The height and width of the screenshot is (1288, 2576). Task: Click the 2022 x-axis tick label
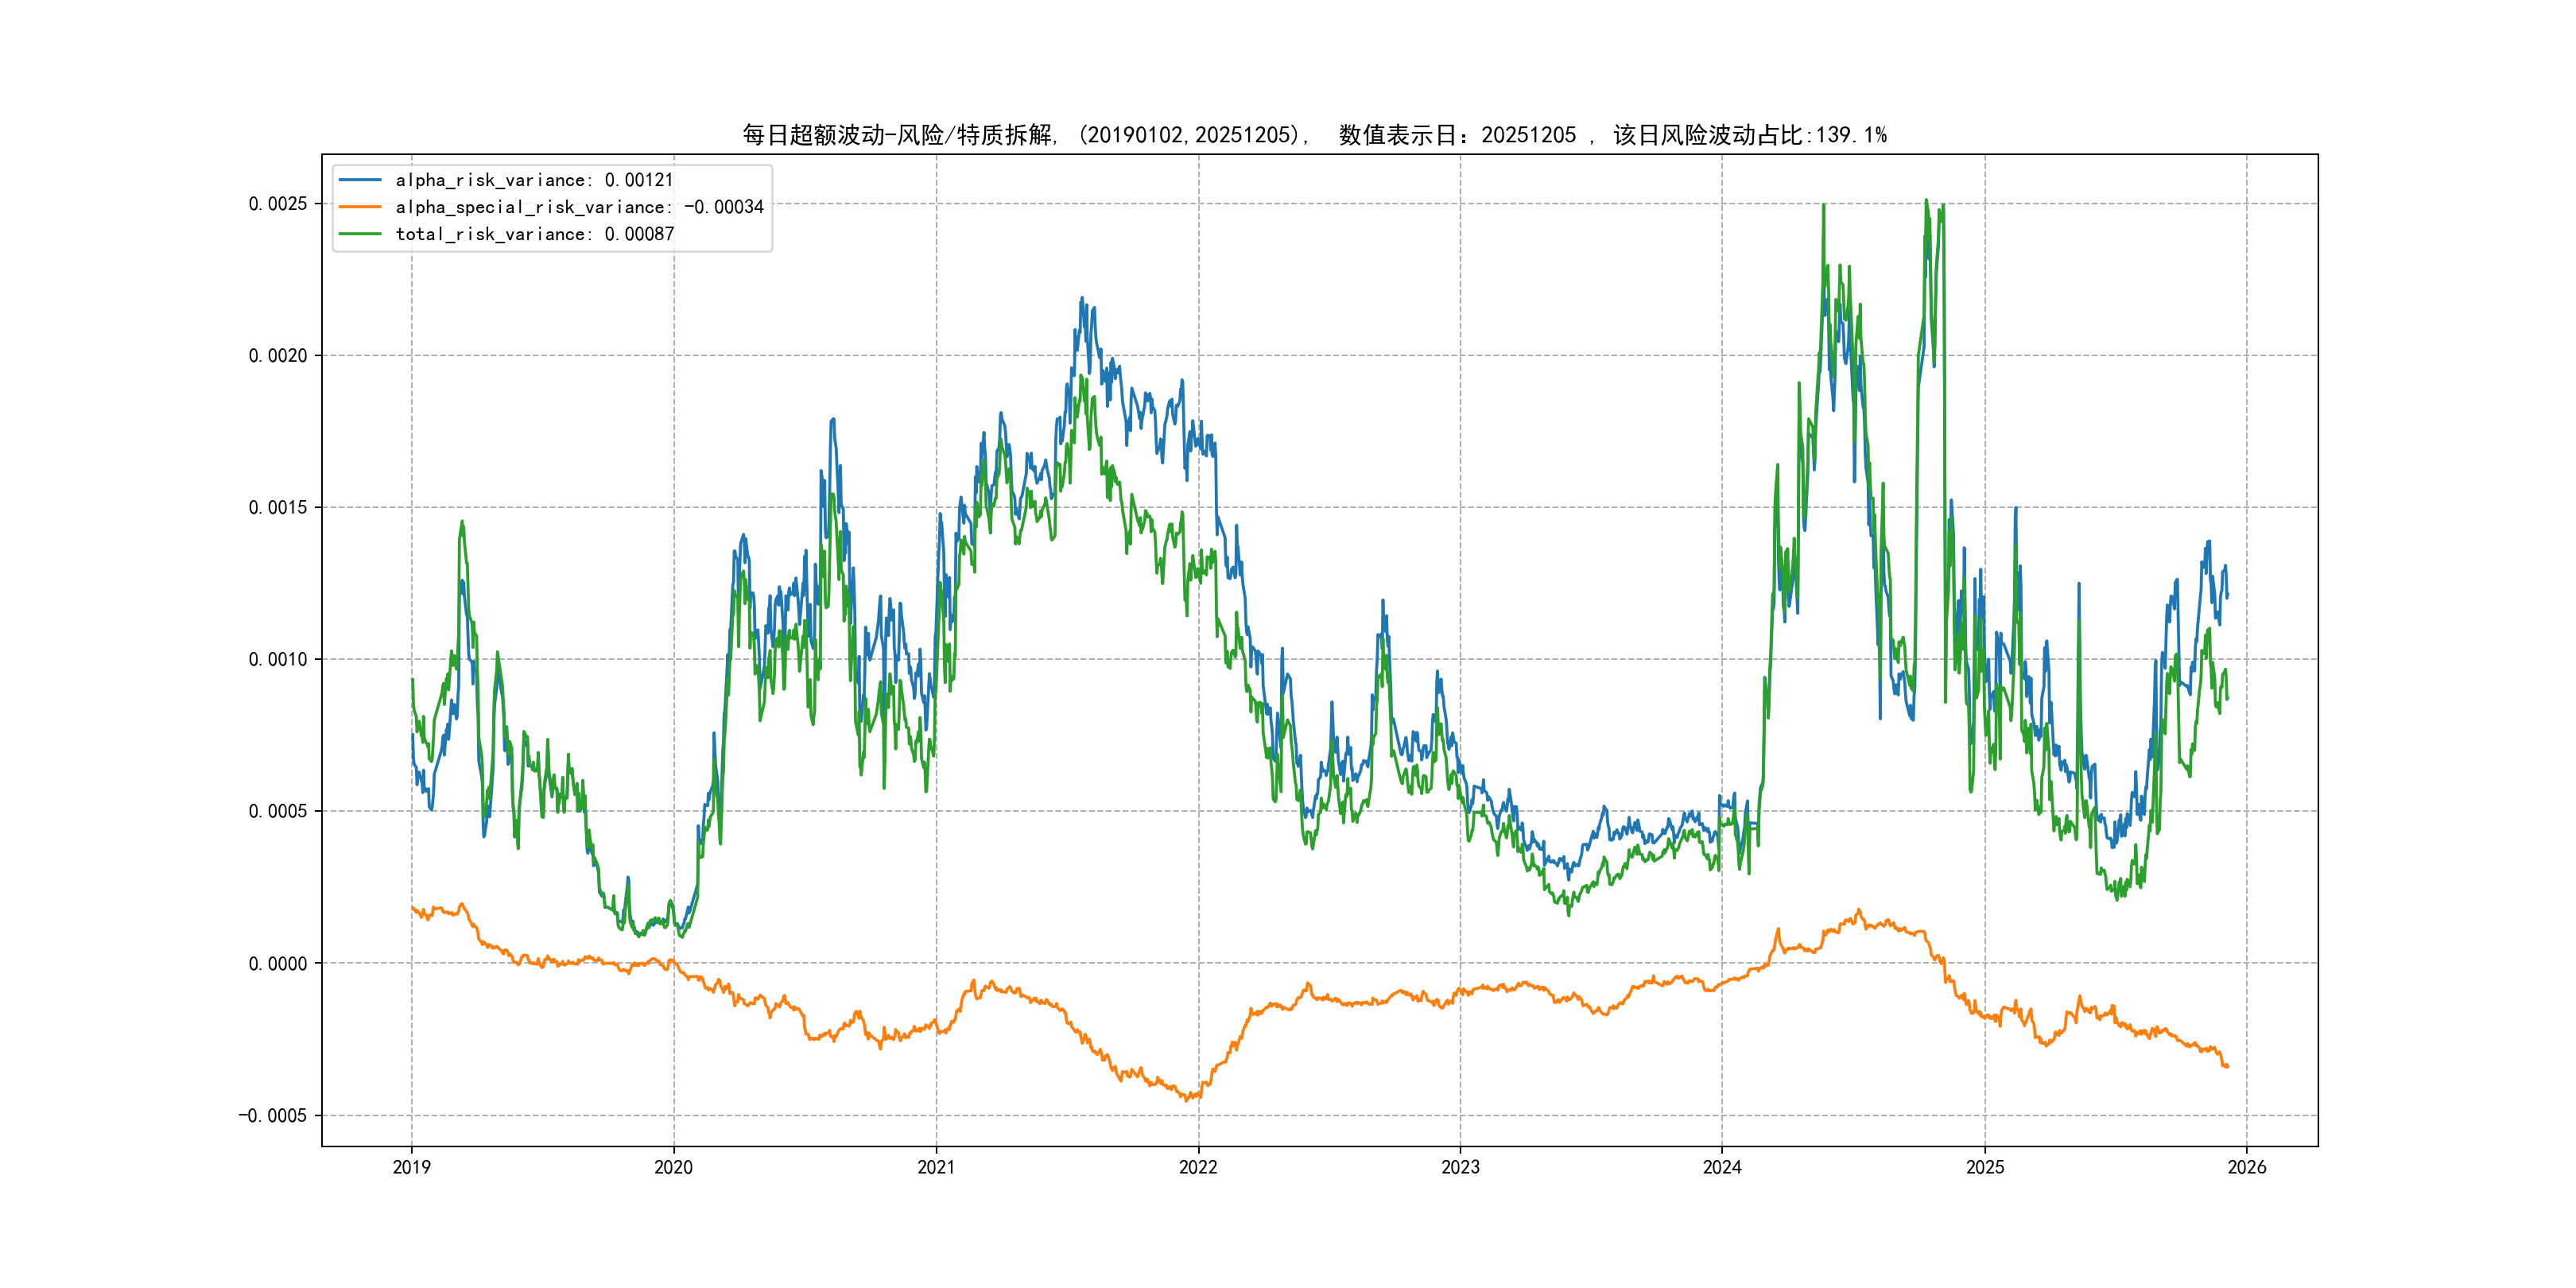(1198, 1167)
